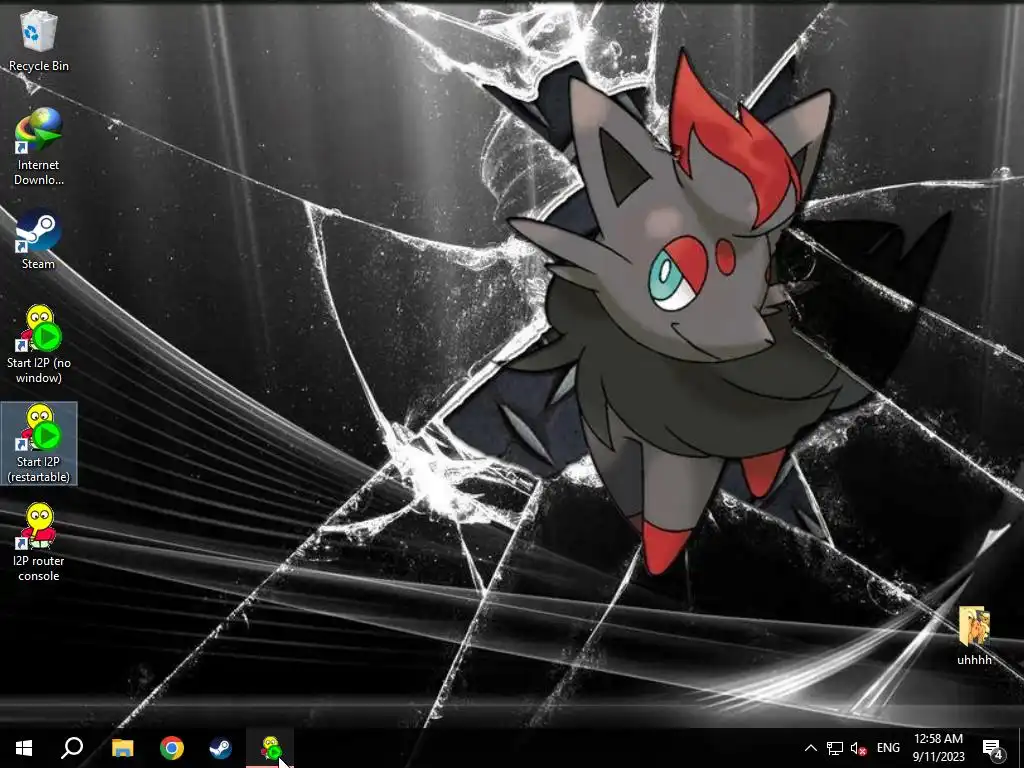Click the 'uhhhh' folder label text
The height and width of the screenshot is (768, 1024).
(974, 660)
